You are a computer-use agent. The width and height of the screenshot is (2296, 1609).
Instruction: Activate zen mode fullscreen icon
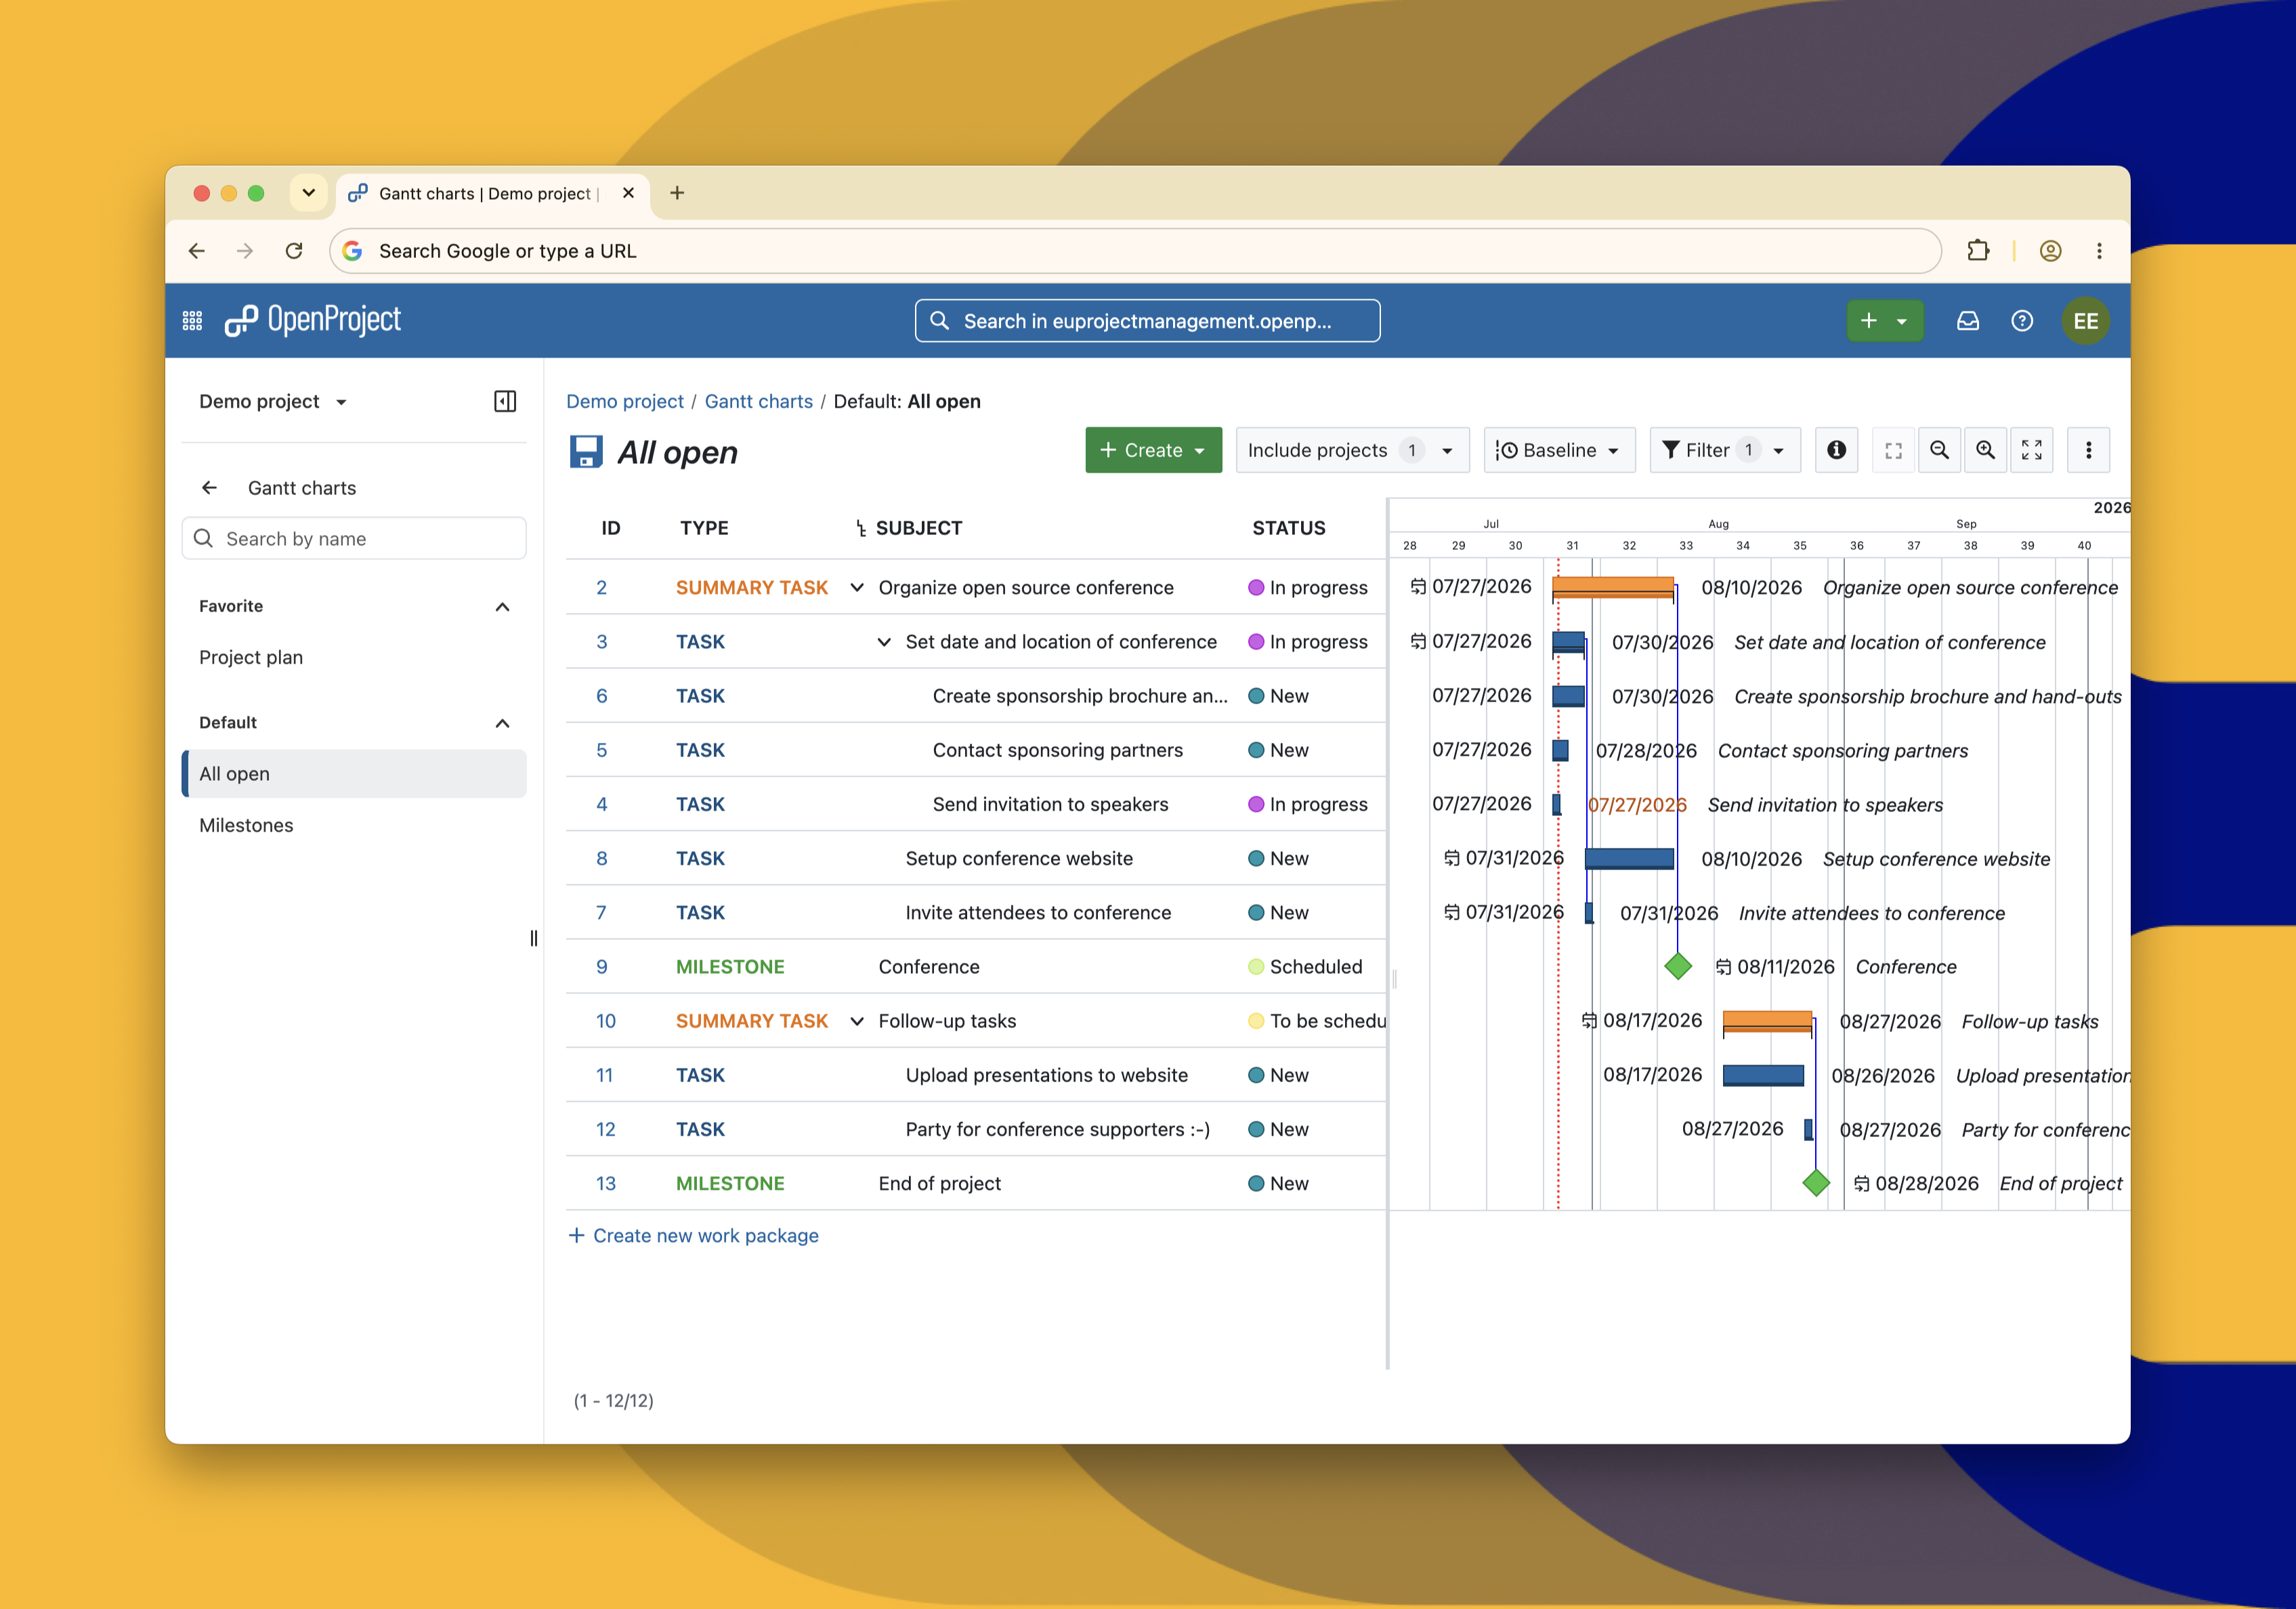click(x=2031, y=450)
